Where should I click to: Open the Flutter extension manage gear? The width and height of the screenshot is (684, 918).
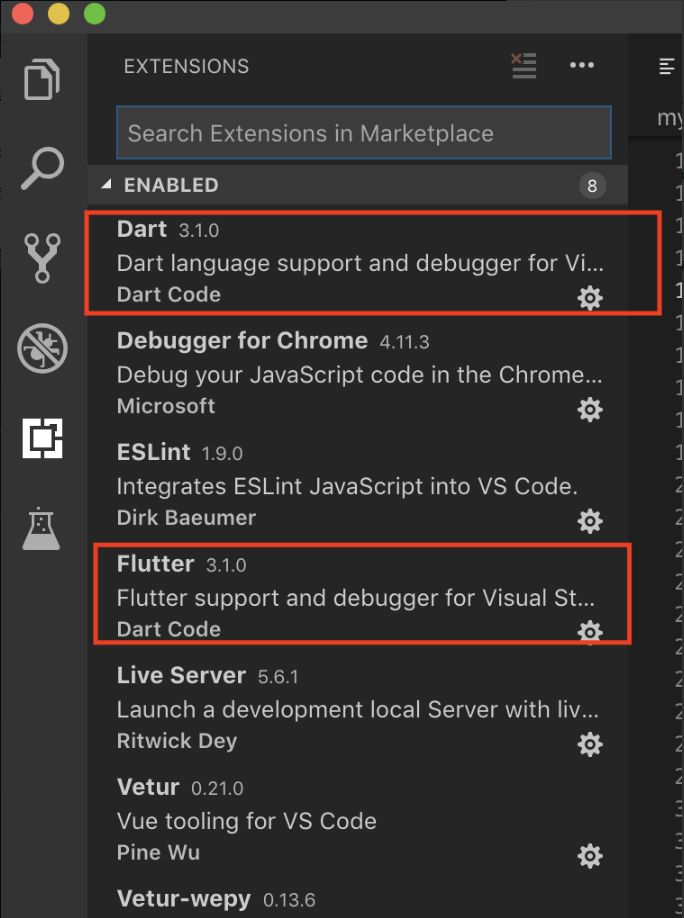[x=590, y=632]
